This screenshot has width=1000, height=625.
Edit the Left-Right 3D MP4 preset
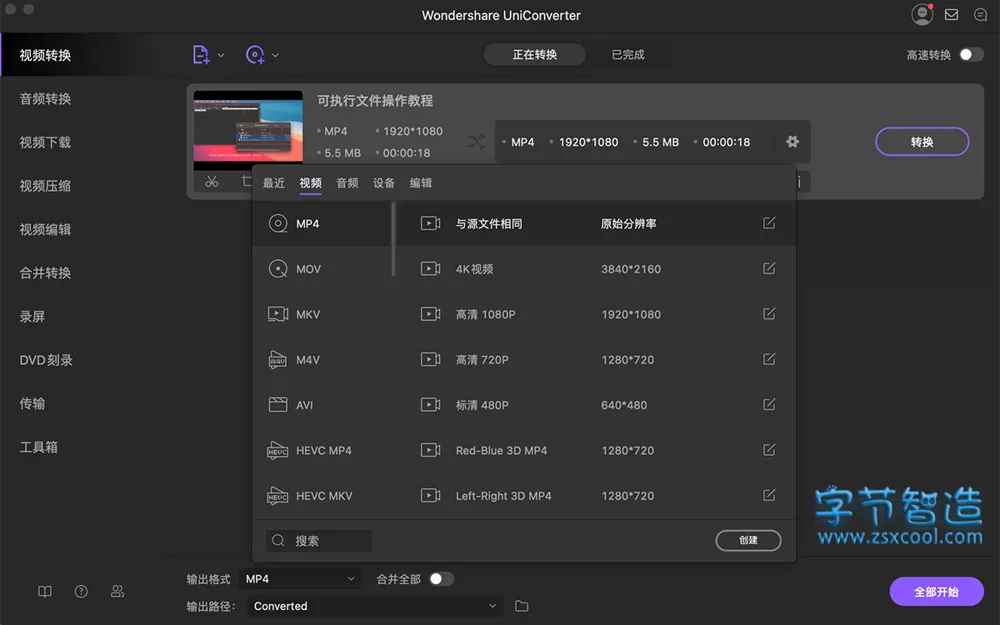(769, 496)
